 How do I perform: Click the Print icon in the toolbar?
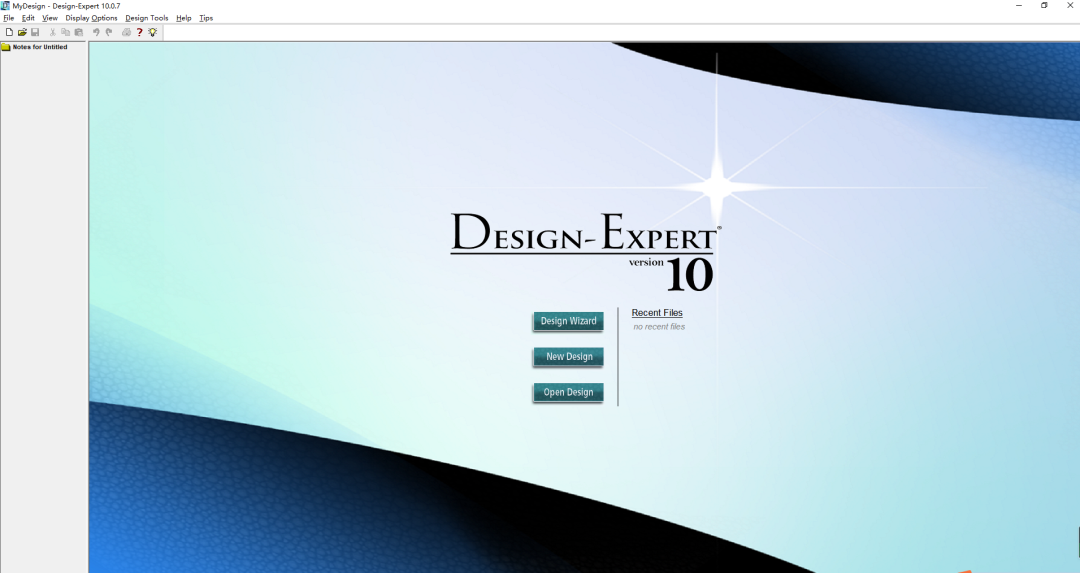[126, 32]
